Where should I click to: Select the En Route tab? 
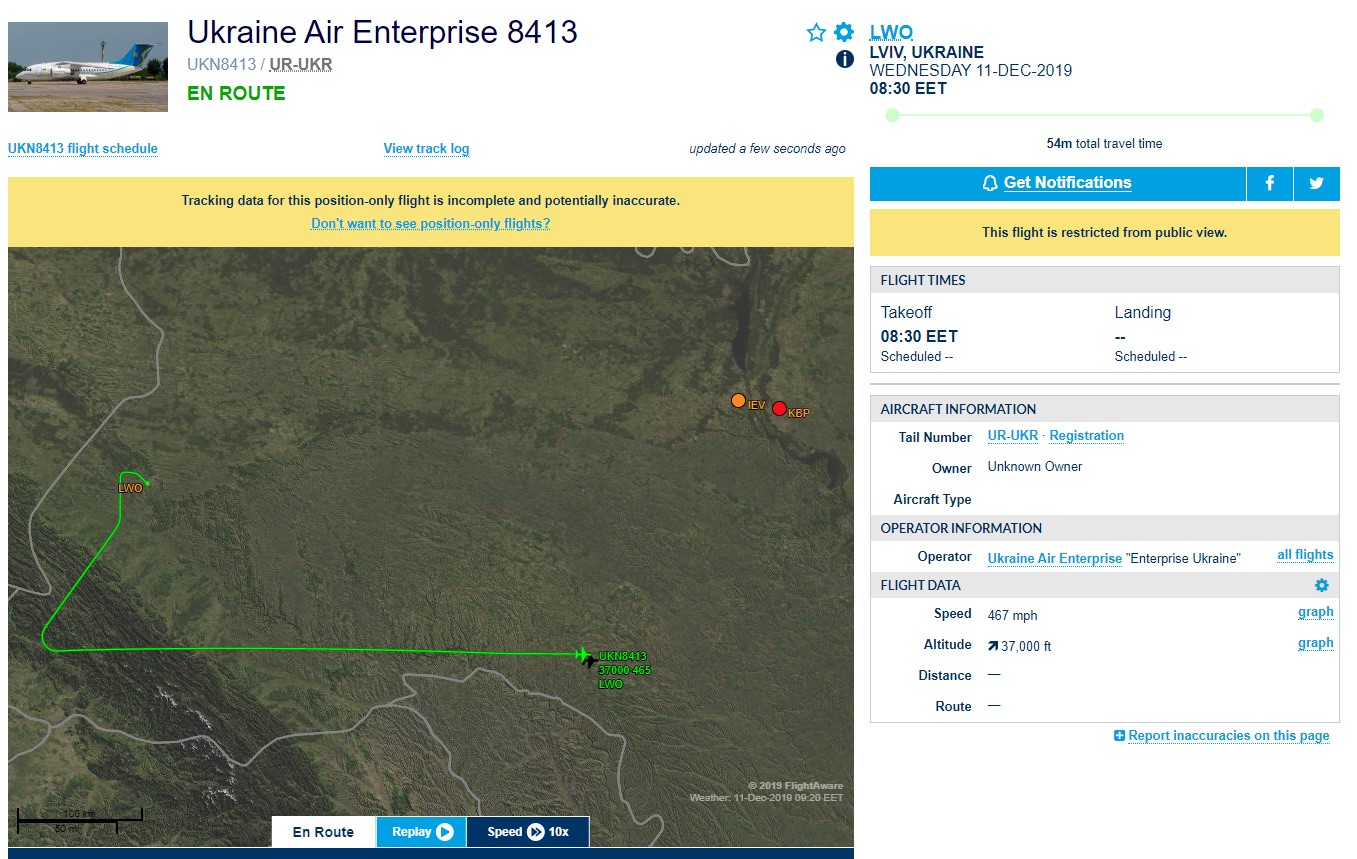[x=323, y=832]
